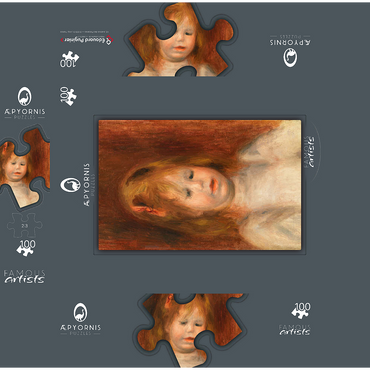
Task: Click the upside-down ÆPYORNIS PUZZLES wordmark
Action: click(290, 40)
